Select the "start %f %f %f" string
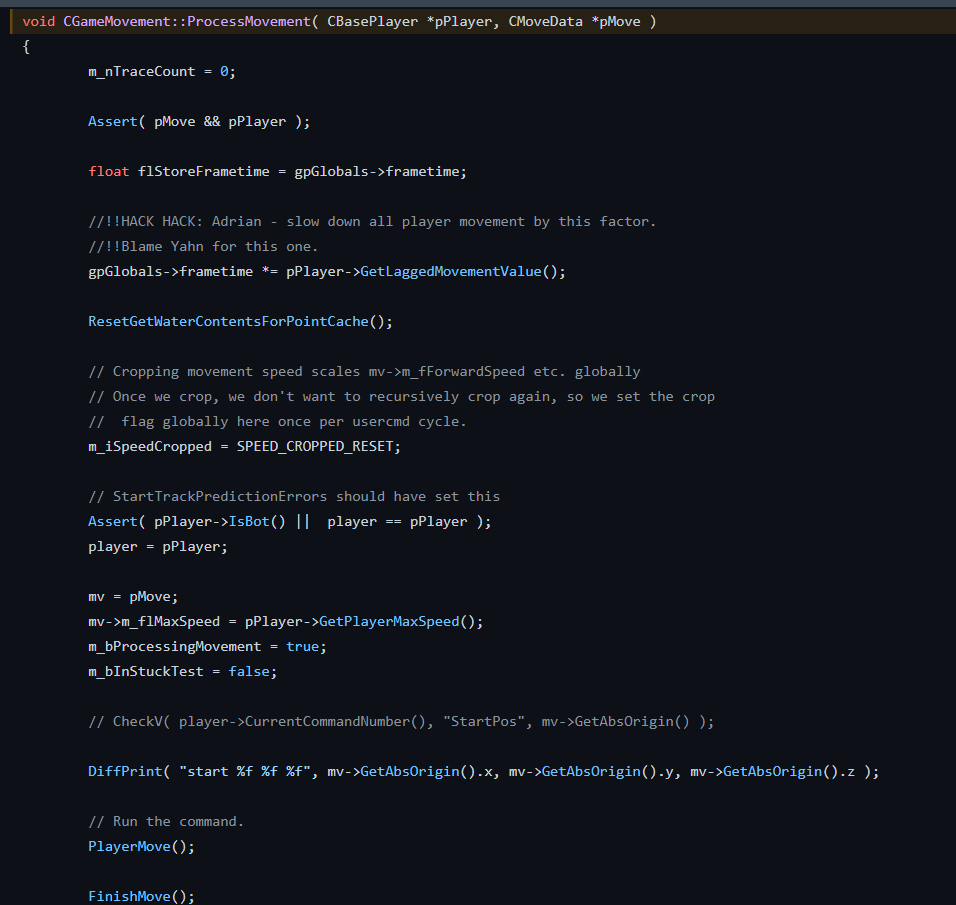This screenshot has width=956, height=905. click(x=244, y=771)
